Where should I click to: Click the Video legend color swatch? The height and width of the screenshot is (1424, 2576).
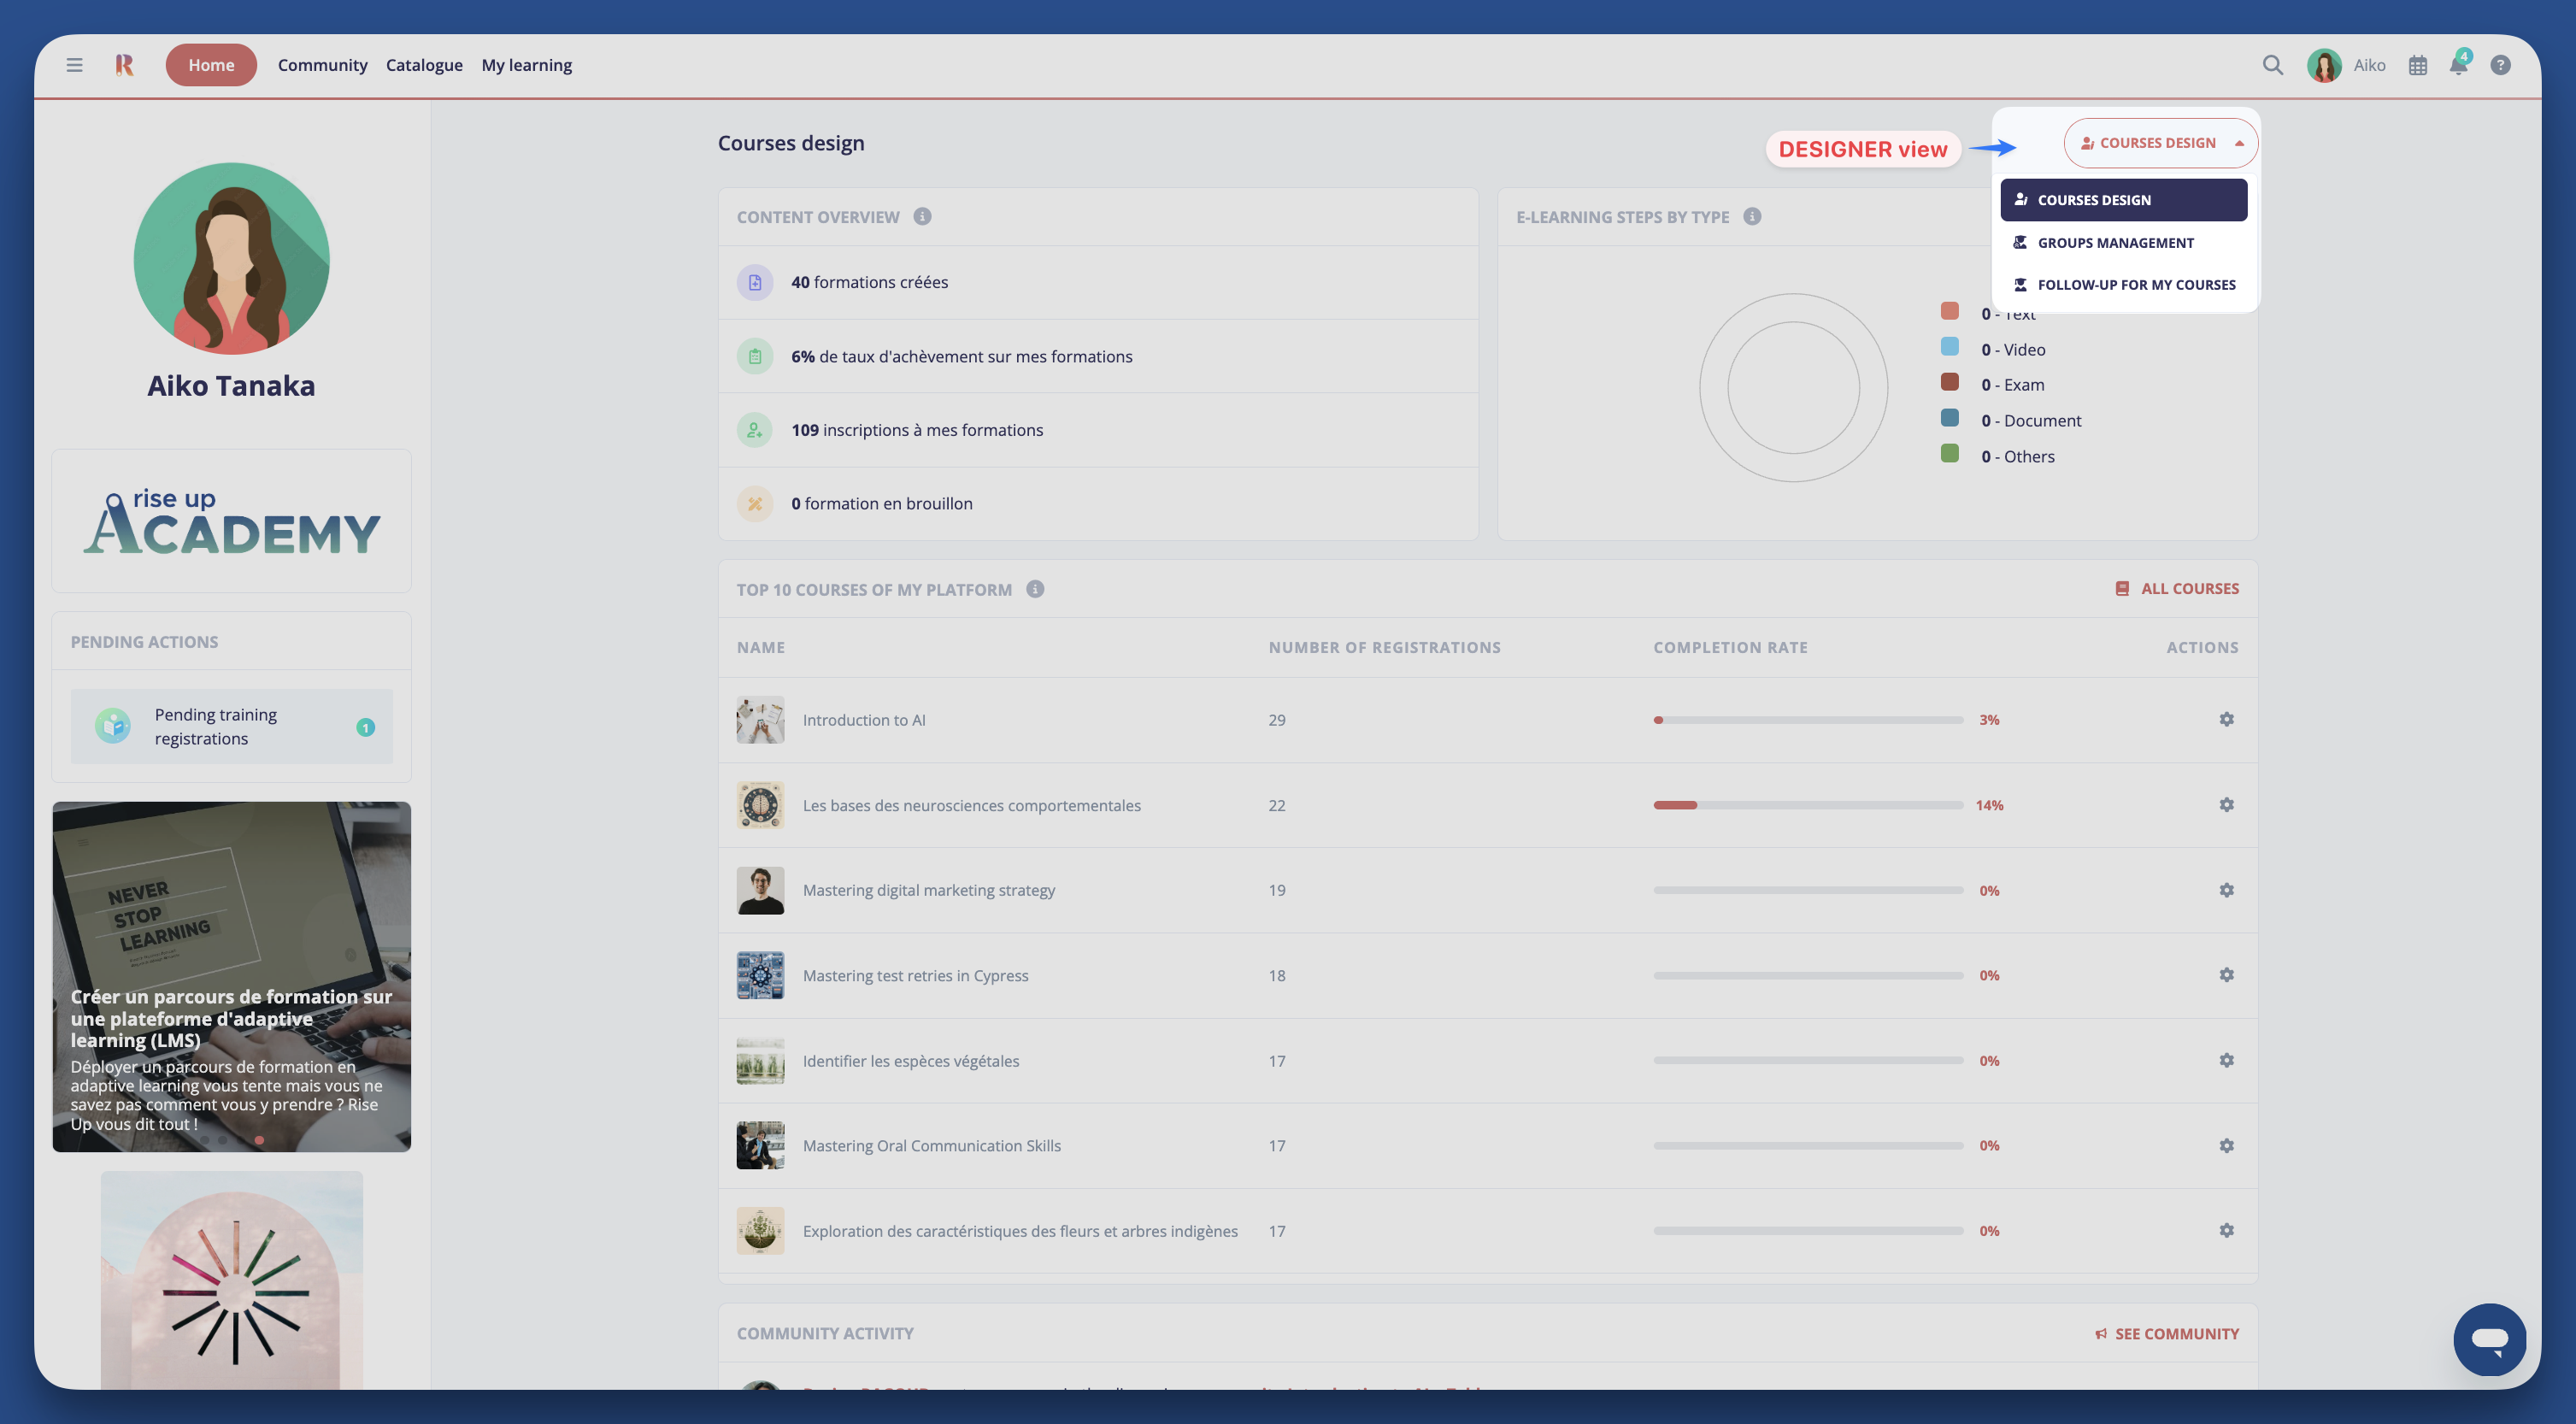(x=1949, y=347)
